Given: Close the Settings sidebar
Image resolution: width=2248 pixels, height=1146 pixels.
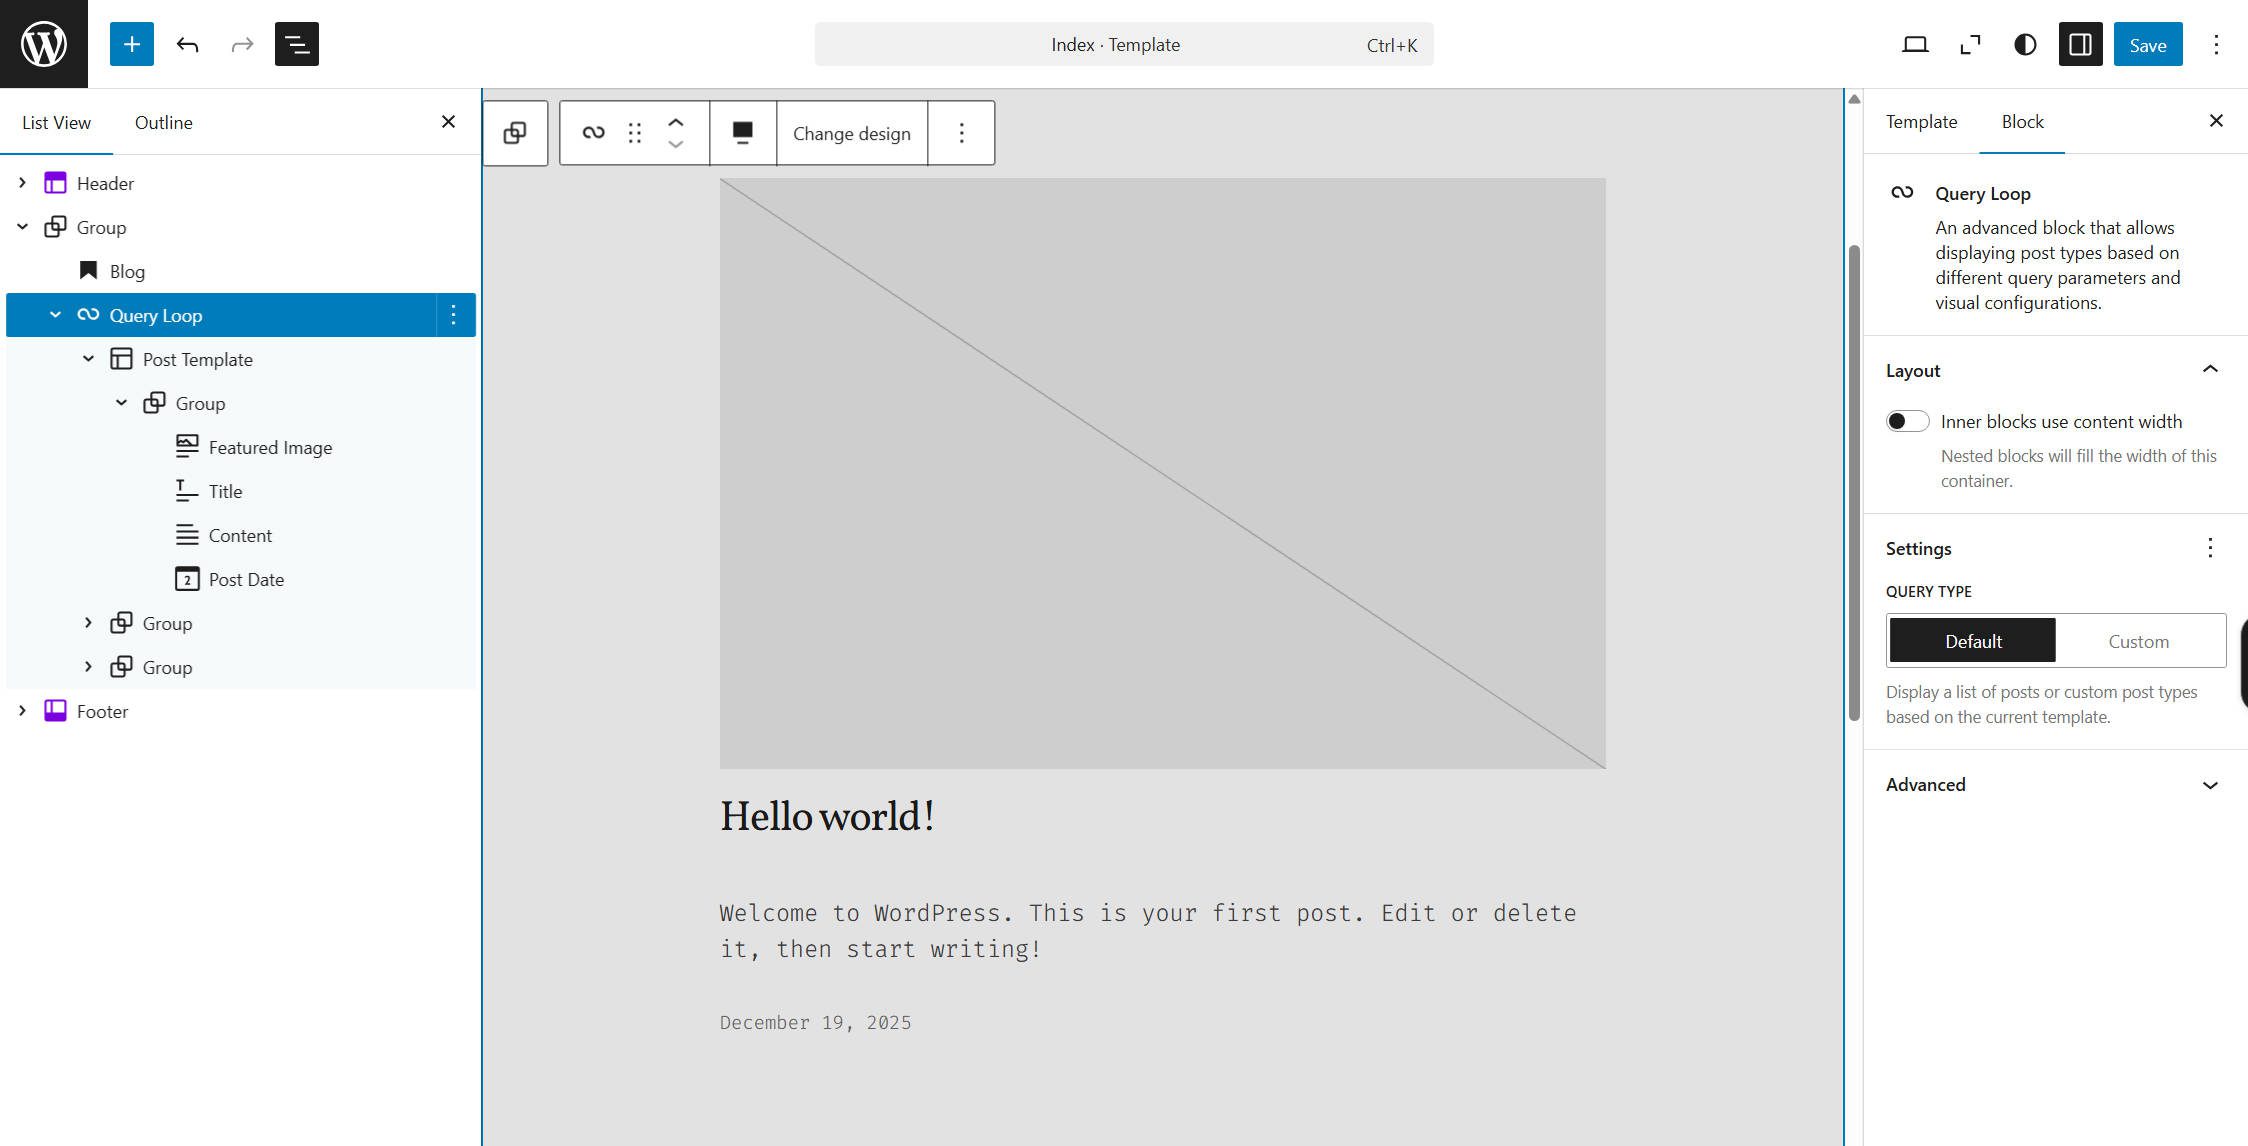Looking at the screenshot, I should pyautogui.click(x=2216, y=121).
